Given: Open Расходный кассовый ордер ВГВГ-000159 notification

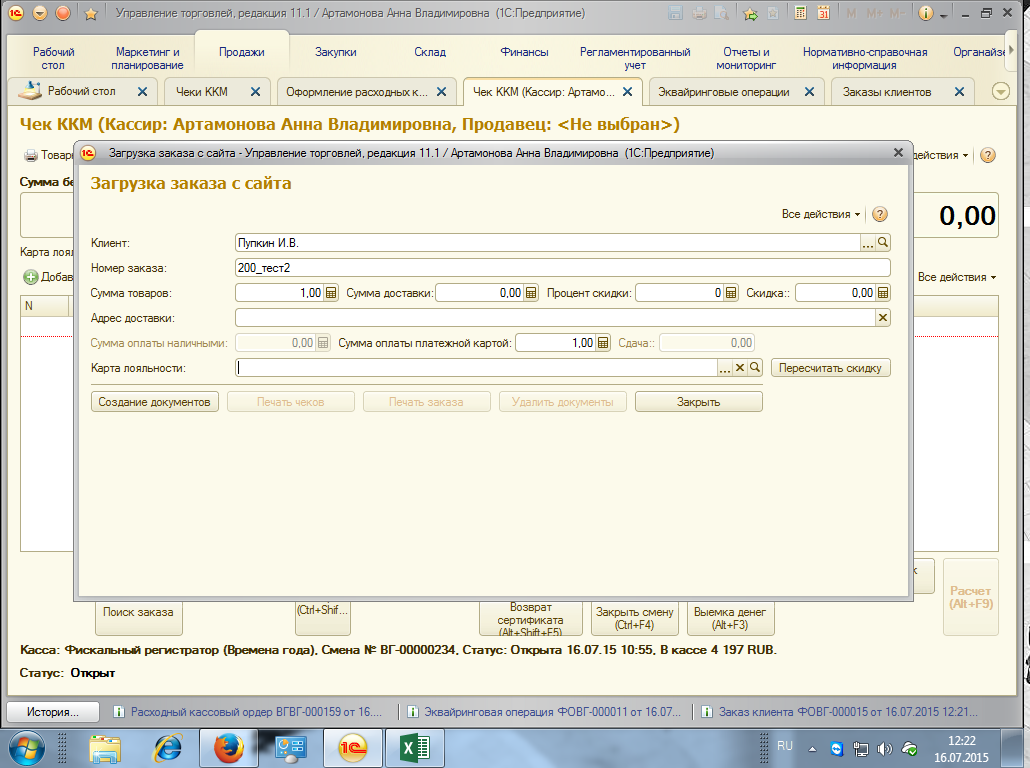Looking at the screenshot, I should point(248,712).
